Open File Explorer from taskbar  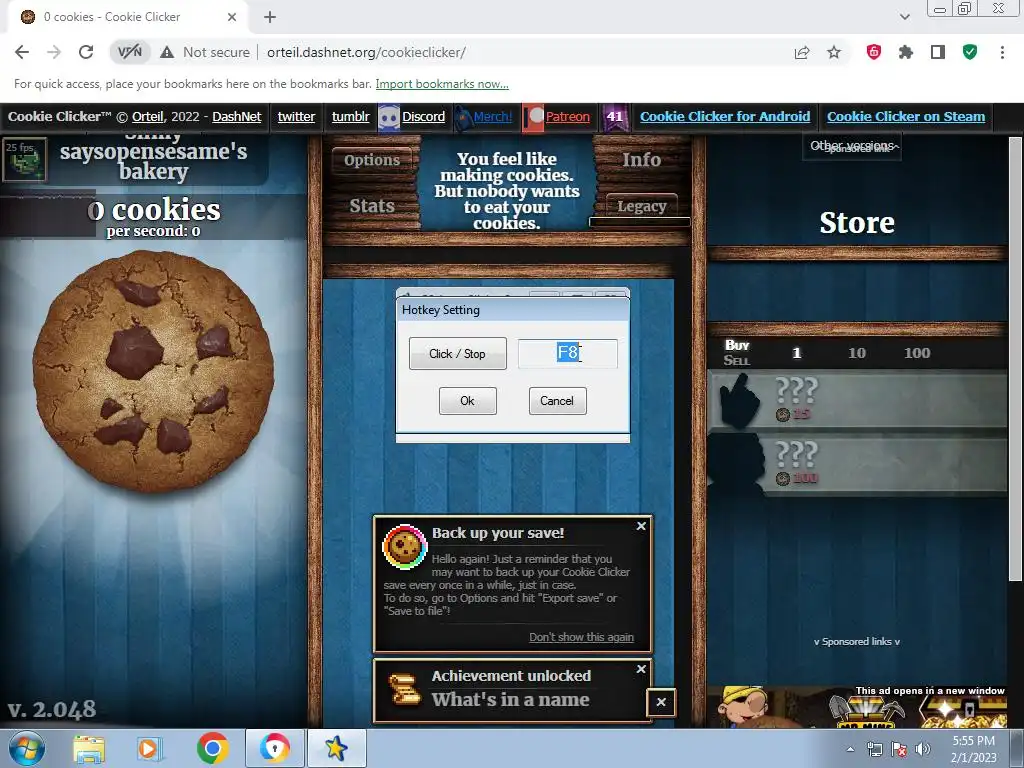point(89,748)
